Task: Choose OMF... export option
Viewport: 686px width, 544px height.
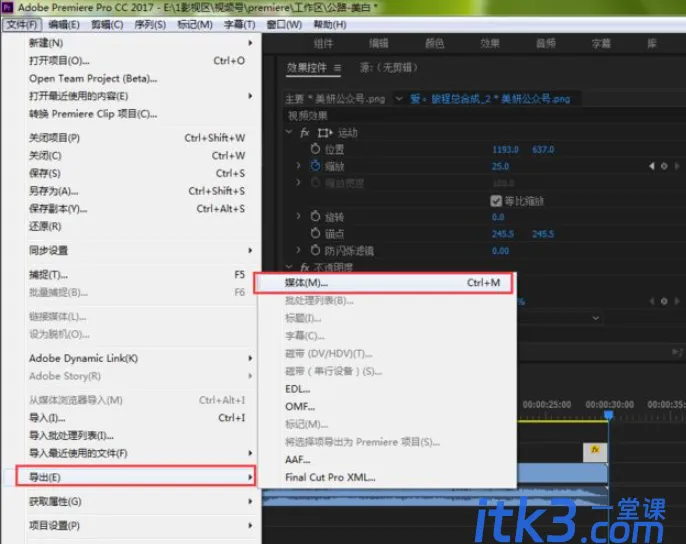Action: (387, 407)
